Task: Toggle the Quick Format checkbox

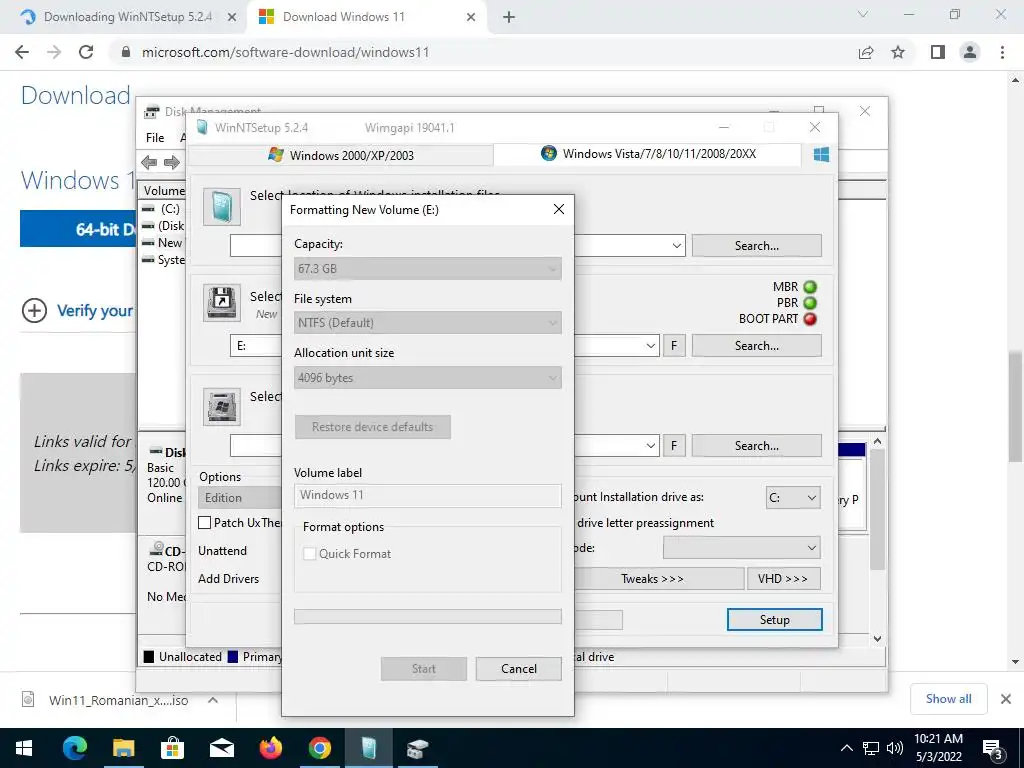Action: [x=310, y=554]
